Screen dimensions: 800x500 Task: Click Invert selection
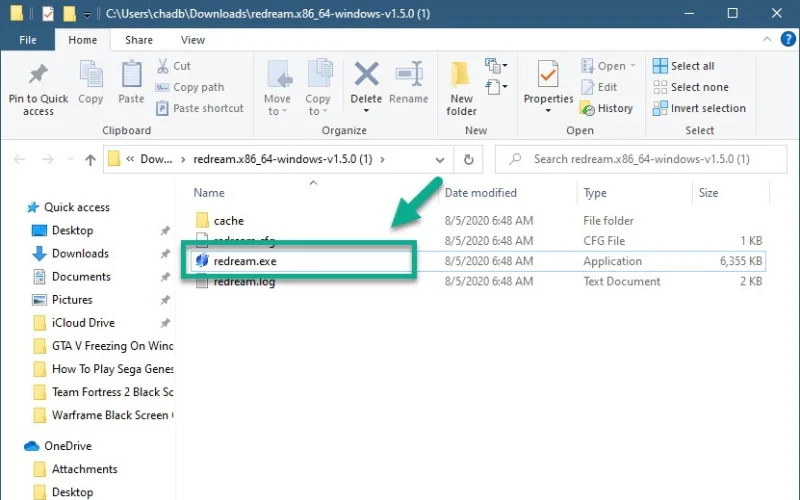click(x=699, y=108)
